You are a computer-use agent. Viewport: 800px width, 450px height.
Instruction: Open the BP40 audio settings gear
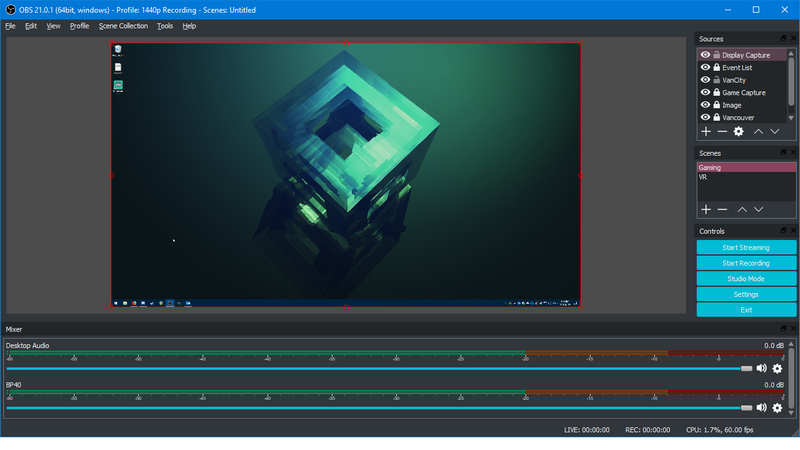pyautogui.click(x=777, y=407)
